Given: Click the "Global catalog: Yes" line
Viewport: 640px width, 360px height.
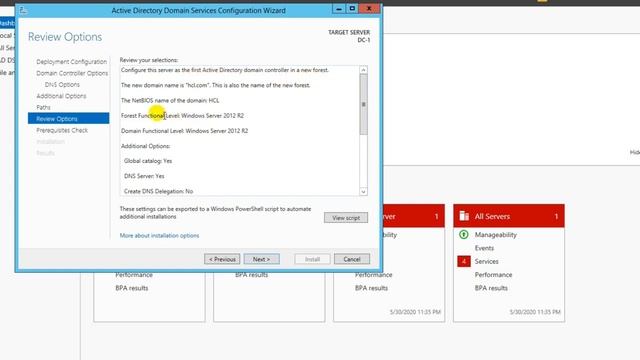Looking at the screenshot, I should coord(148,161).
